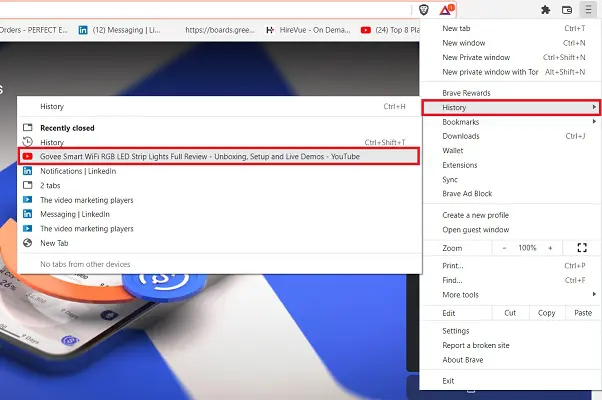Expand the History submenu arrow
The image size is (602, 400).
(x=594, y=107)
